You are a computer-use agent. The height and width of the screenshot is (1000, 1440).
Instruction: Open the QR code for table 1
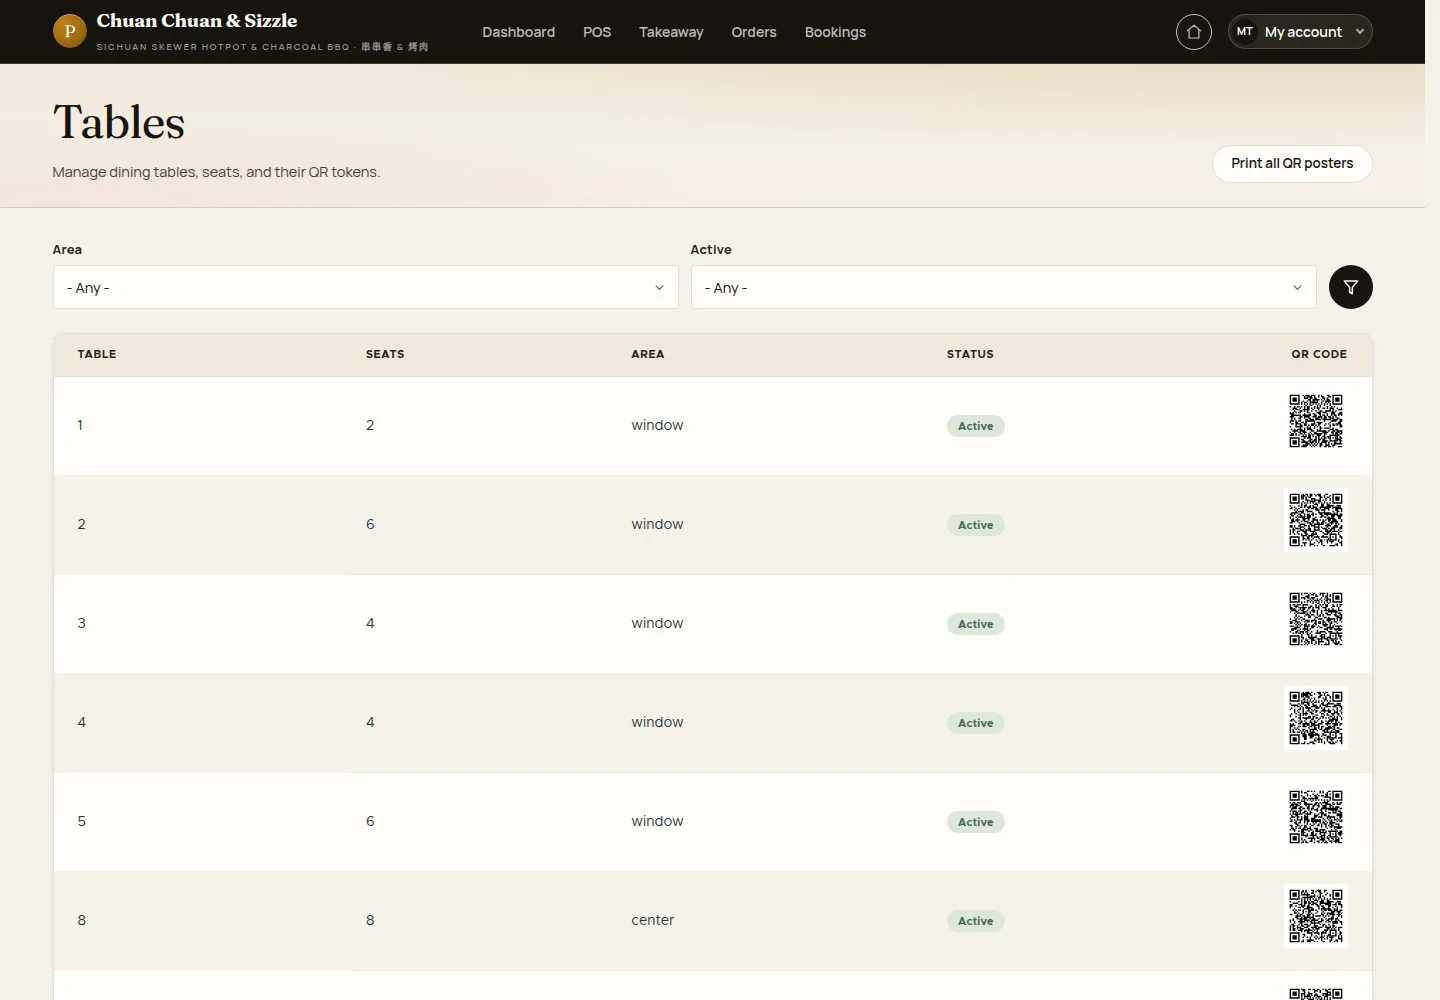pos(1315,421)
